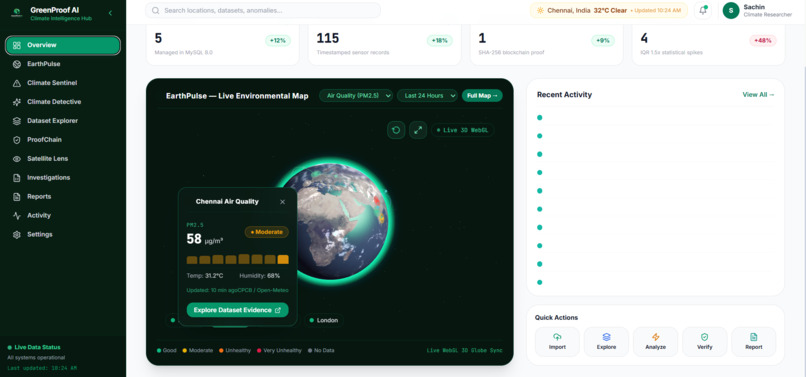Click the search magnifier icon
This screenshot has height=377, width=806.
click(155, 10)
